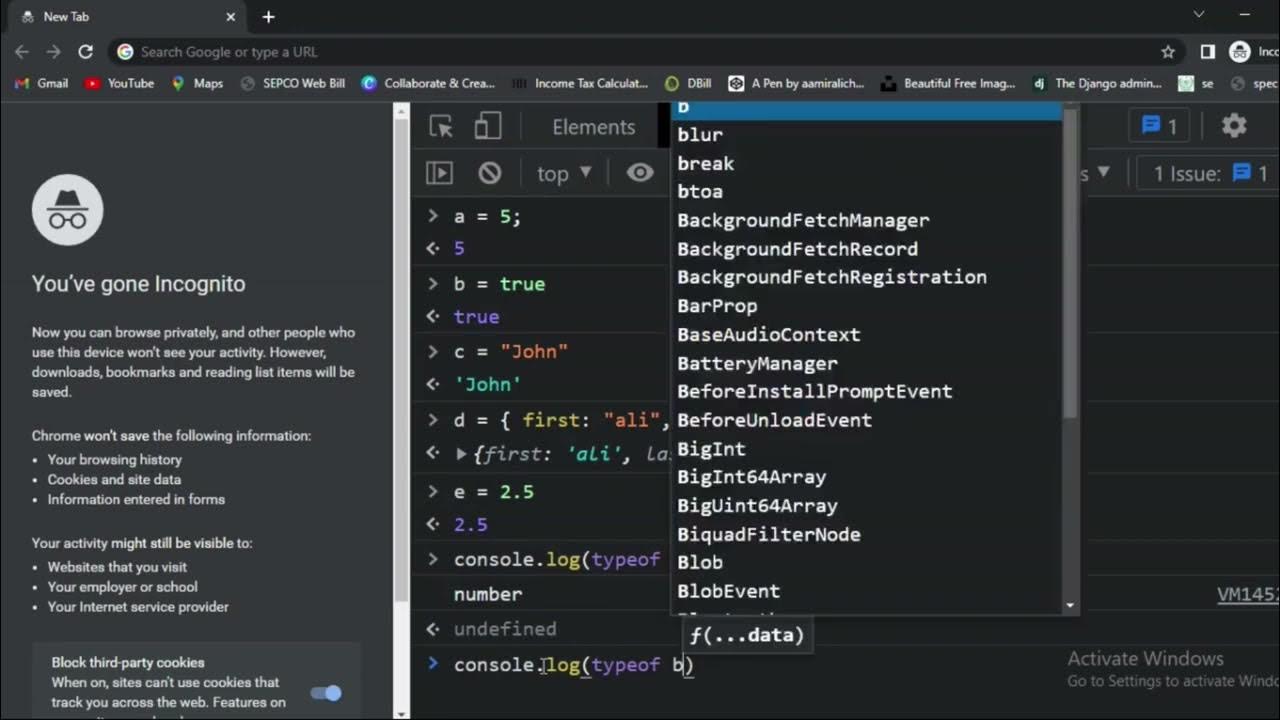Open the top context dropdown
The height and width of the screenshot is (720, 1280).
564,173
